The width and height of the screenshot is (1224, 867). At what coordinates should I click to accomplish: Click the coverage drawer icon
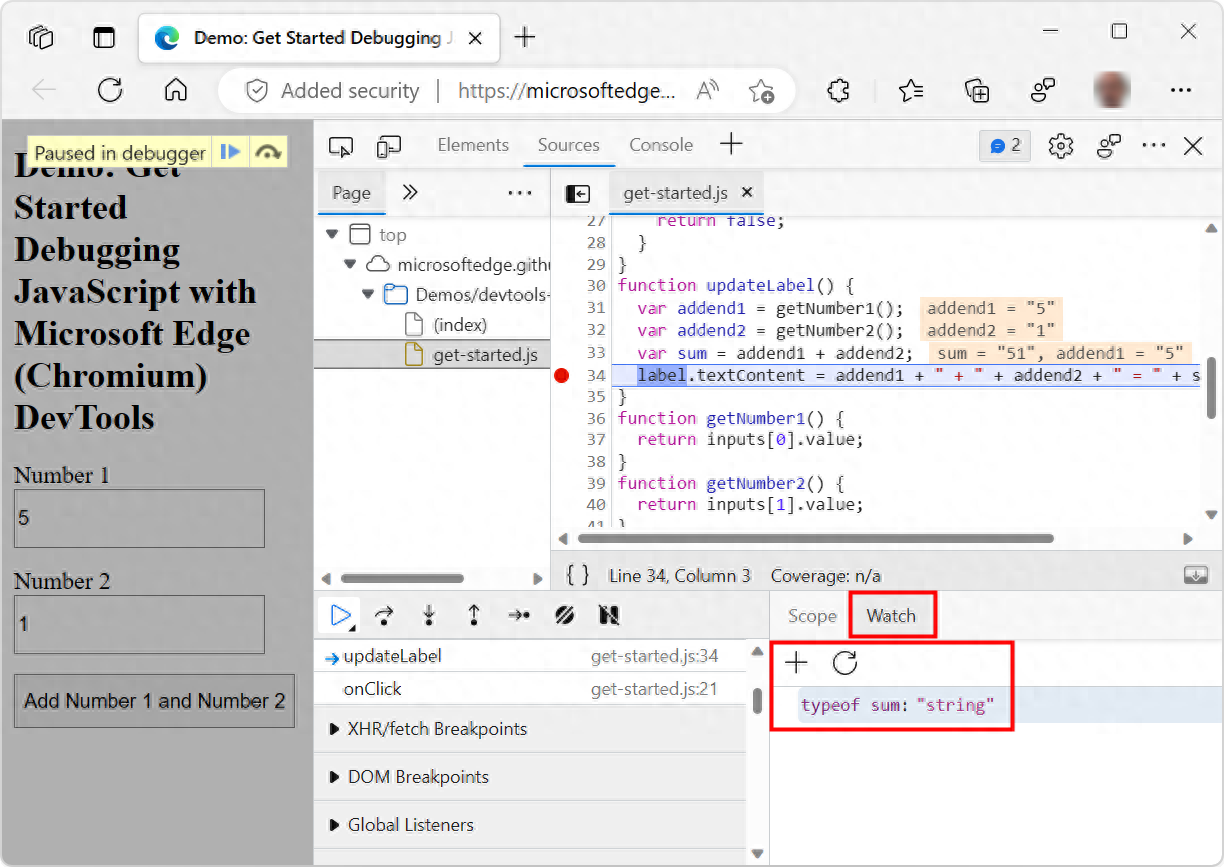tap(1195, 575)
